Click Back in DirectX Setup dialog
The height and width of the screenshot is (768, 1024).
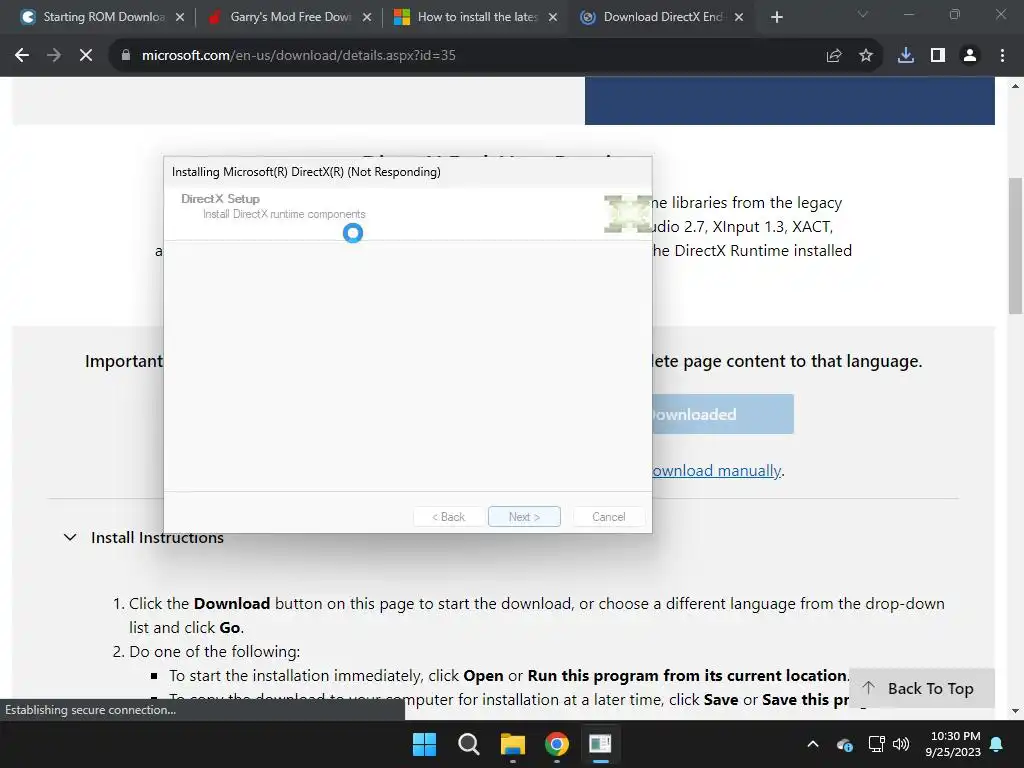tap(449, 517)
